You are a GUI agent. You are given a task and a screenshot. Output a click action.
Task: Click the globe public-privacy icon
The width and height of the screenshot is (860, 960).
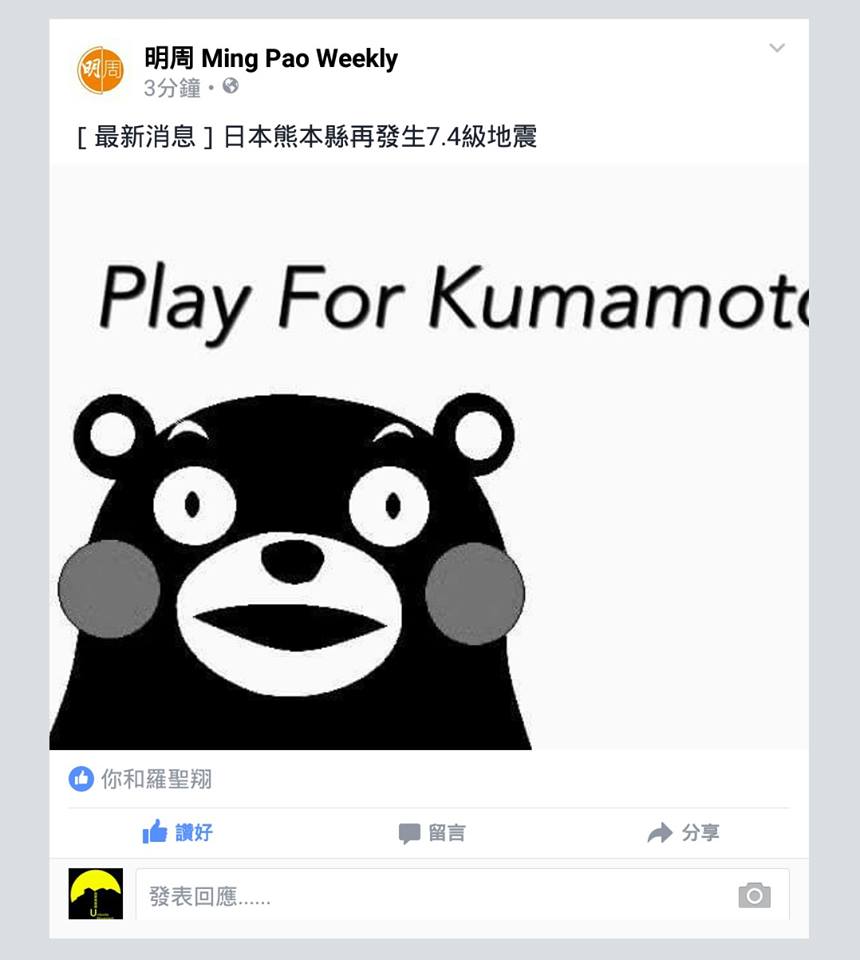coord(231,86)
